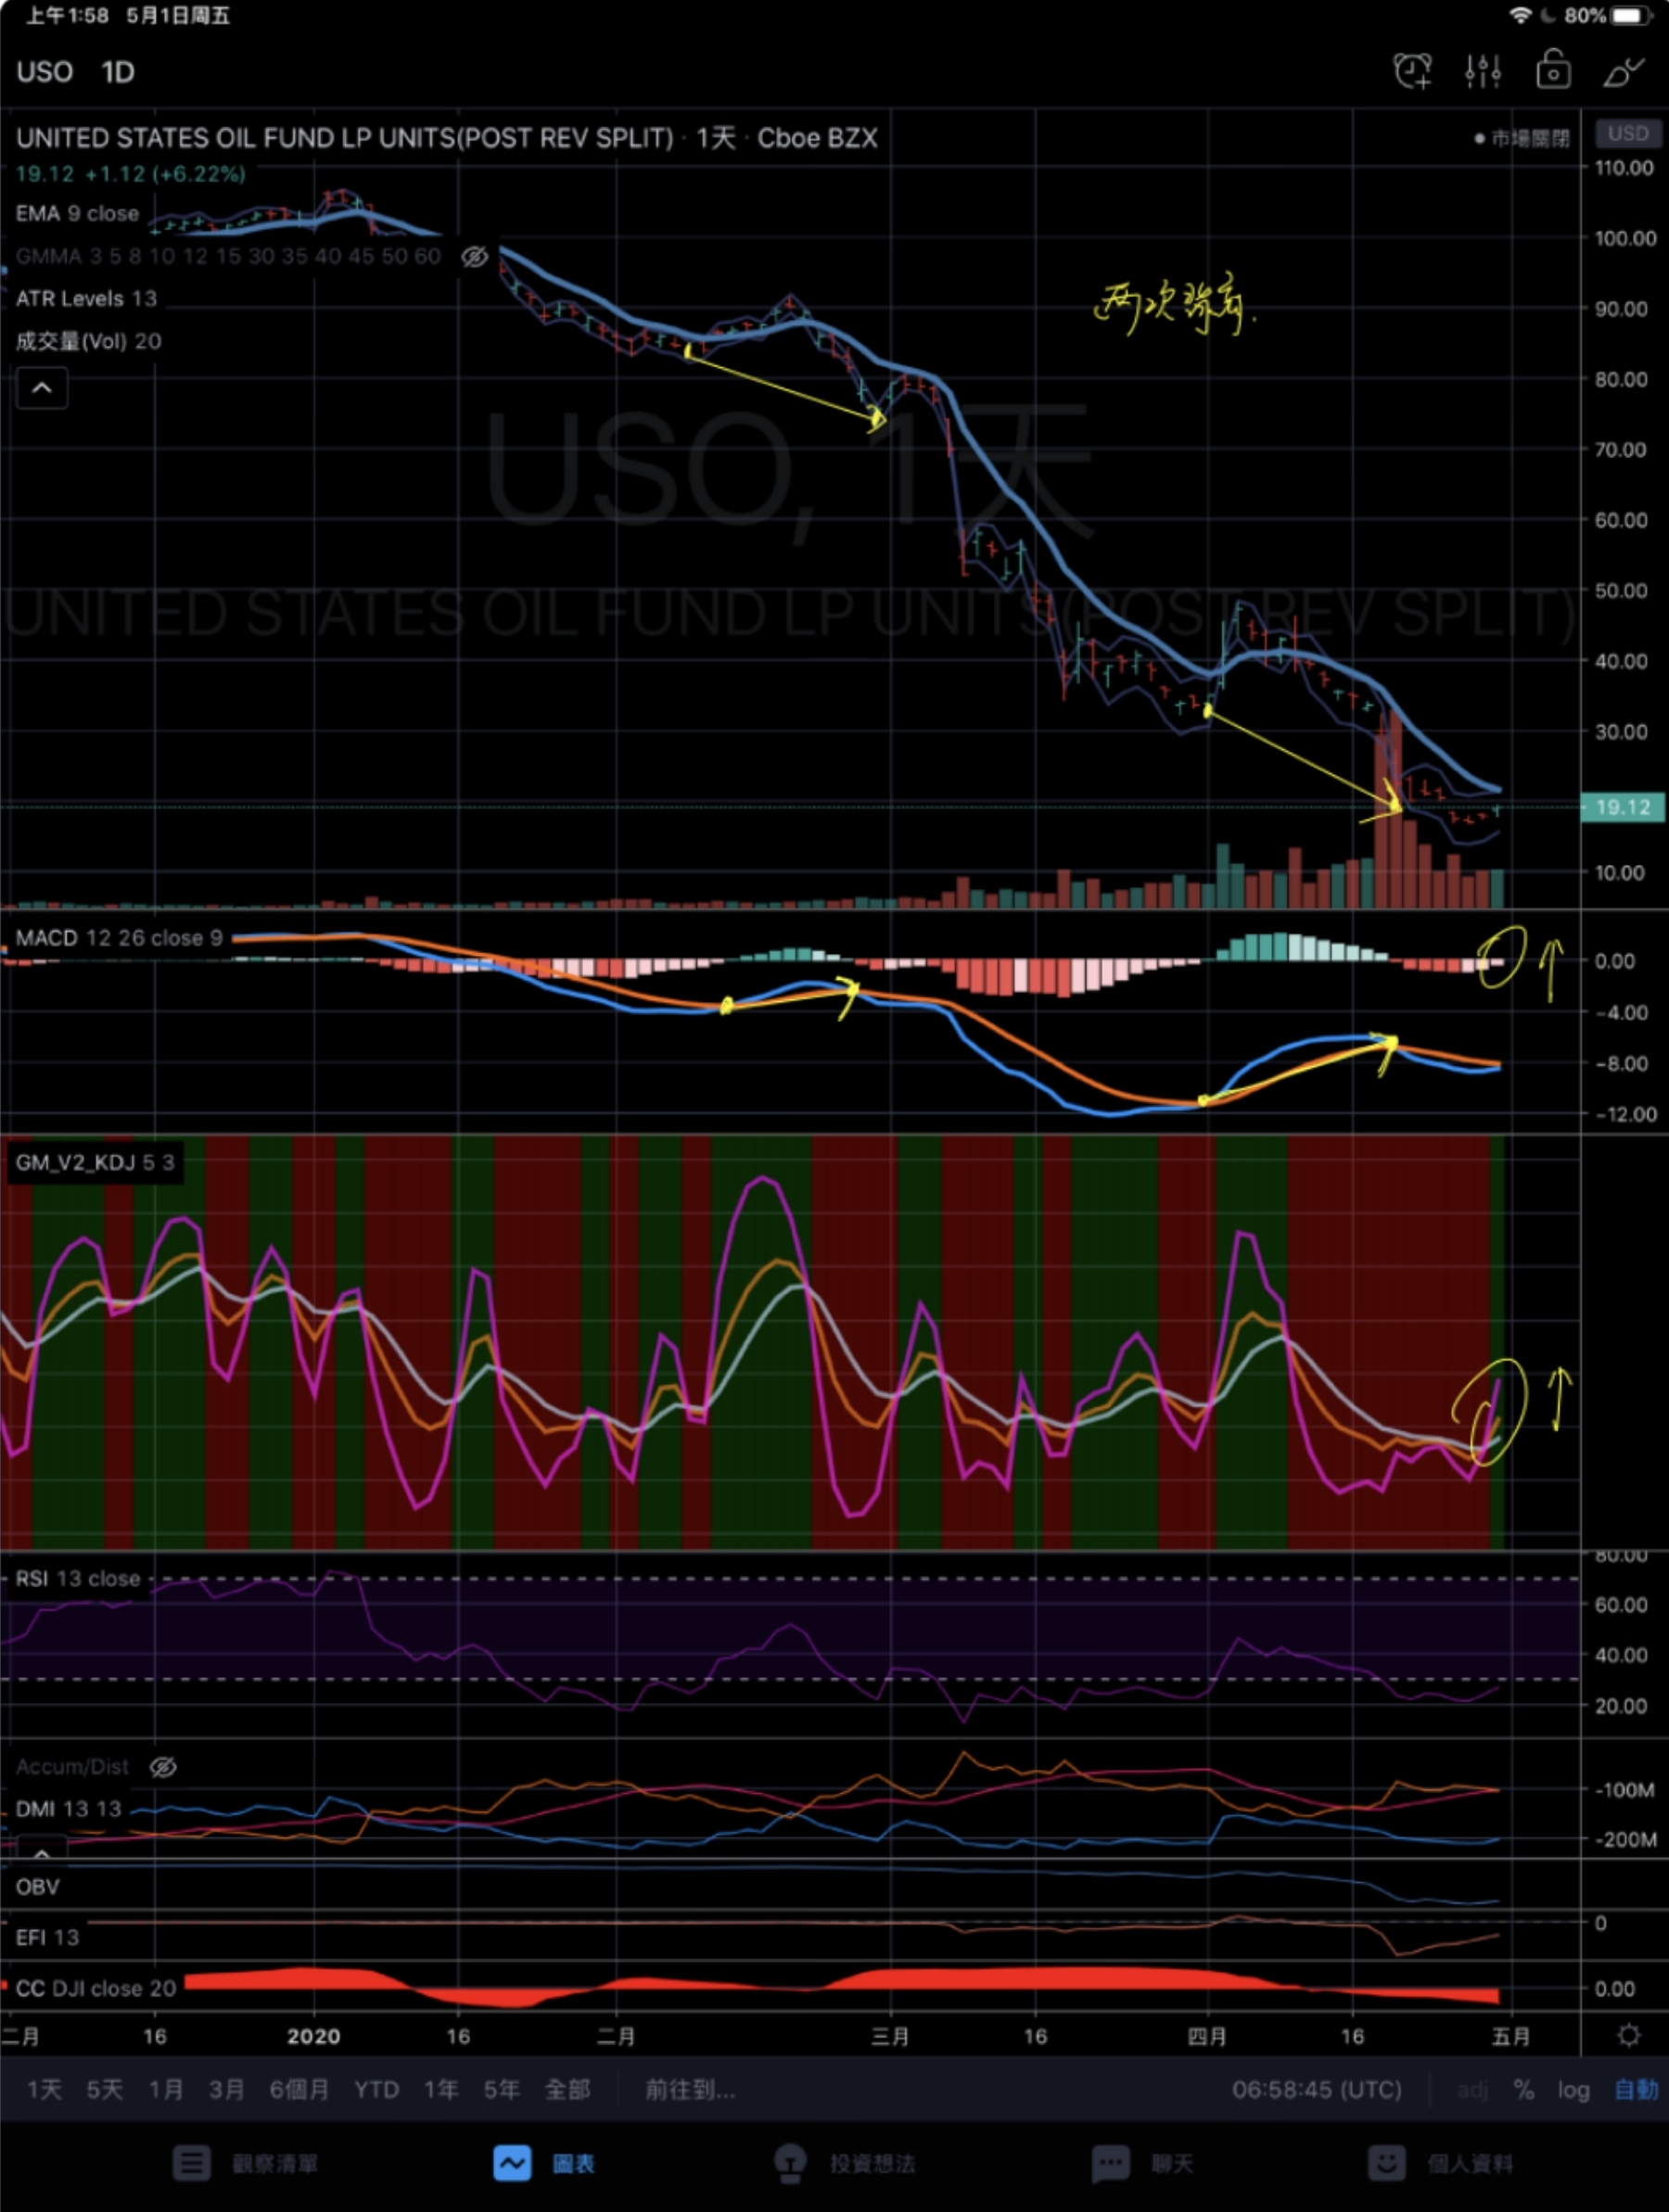This screenshot has width=1669, height=2212.
Task: Tap the lock icon in the top toolbar
Action: click(x=1552, y=71)
